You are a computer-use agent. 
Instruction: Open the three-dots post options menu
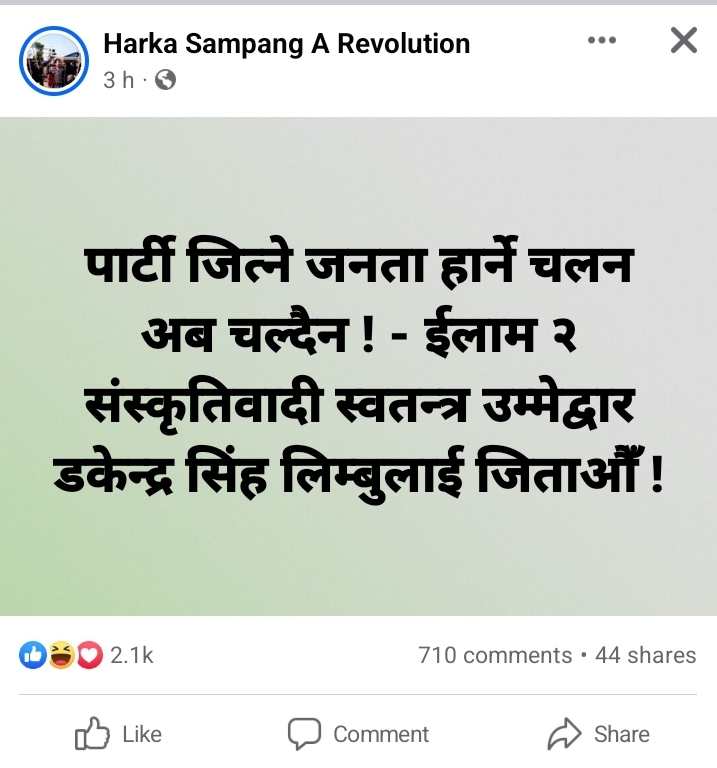pyautogui.click(x=601, y=40)
